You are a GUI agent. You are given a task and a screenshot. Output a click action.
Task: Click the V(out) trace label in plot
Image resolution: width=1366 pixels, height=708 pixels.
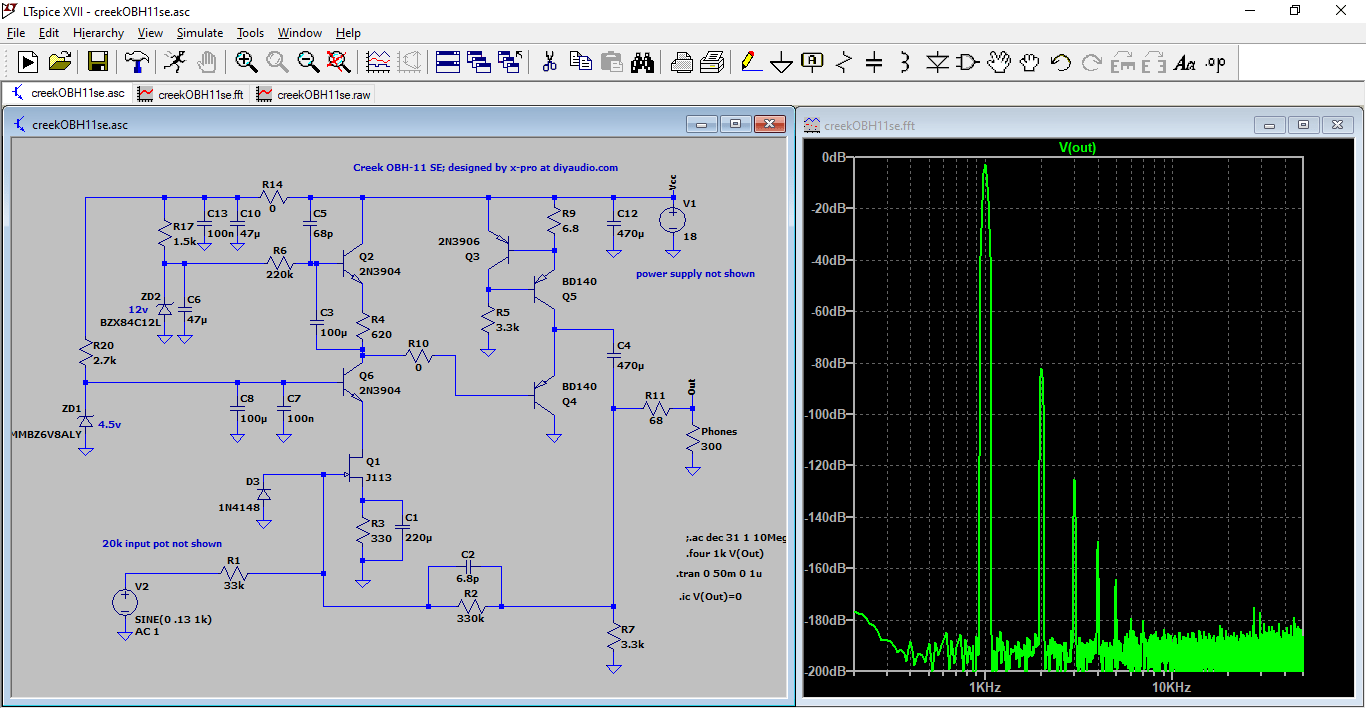point(1077,147)
